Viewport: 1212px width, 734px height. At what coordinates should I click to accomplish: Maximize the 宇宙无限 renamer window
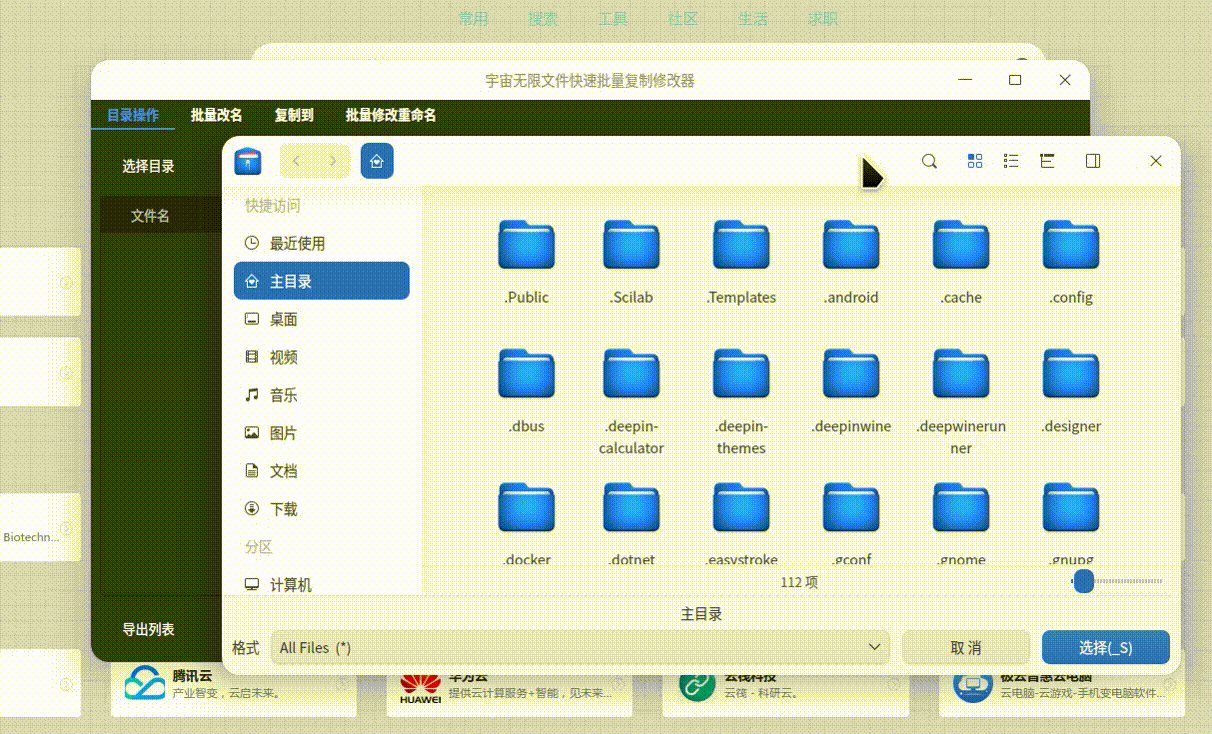pos(1015,80)
